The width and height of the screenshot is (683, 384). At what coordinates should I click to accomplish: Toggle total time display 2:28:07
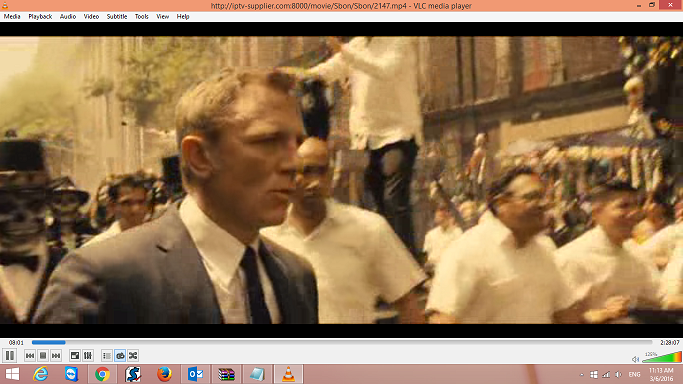(669, 343)
